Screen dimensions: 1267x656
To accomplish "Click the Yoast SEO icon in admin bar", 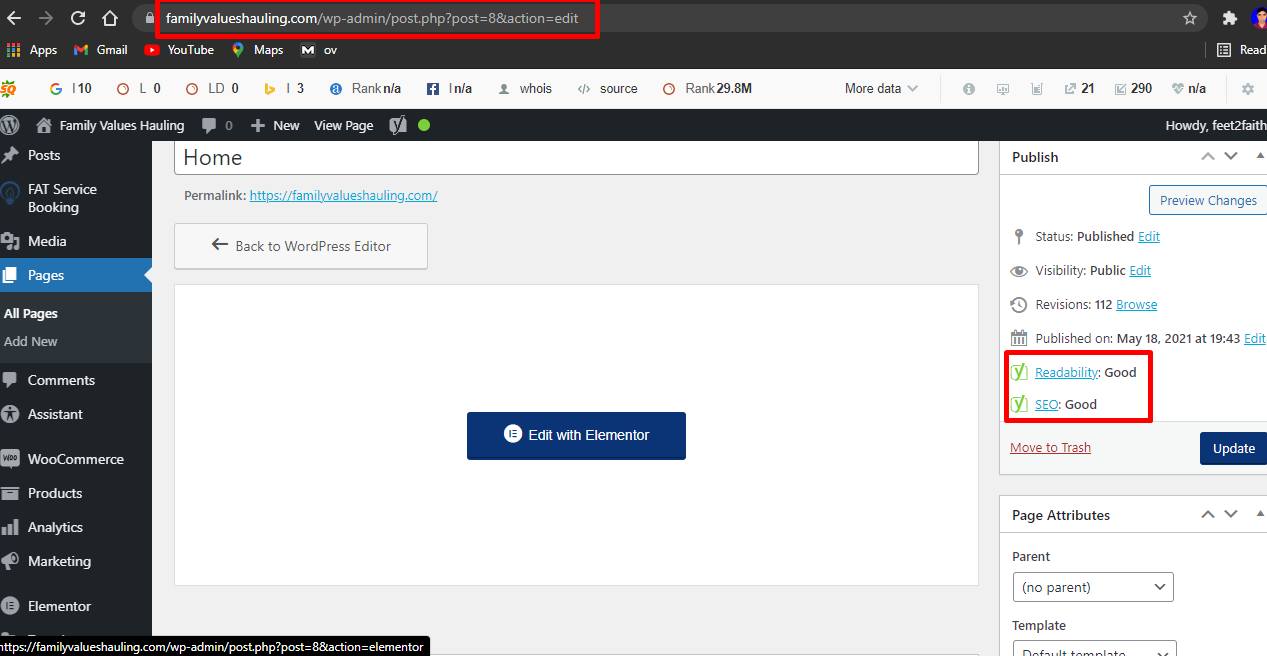I will [397, 125].
